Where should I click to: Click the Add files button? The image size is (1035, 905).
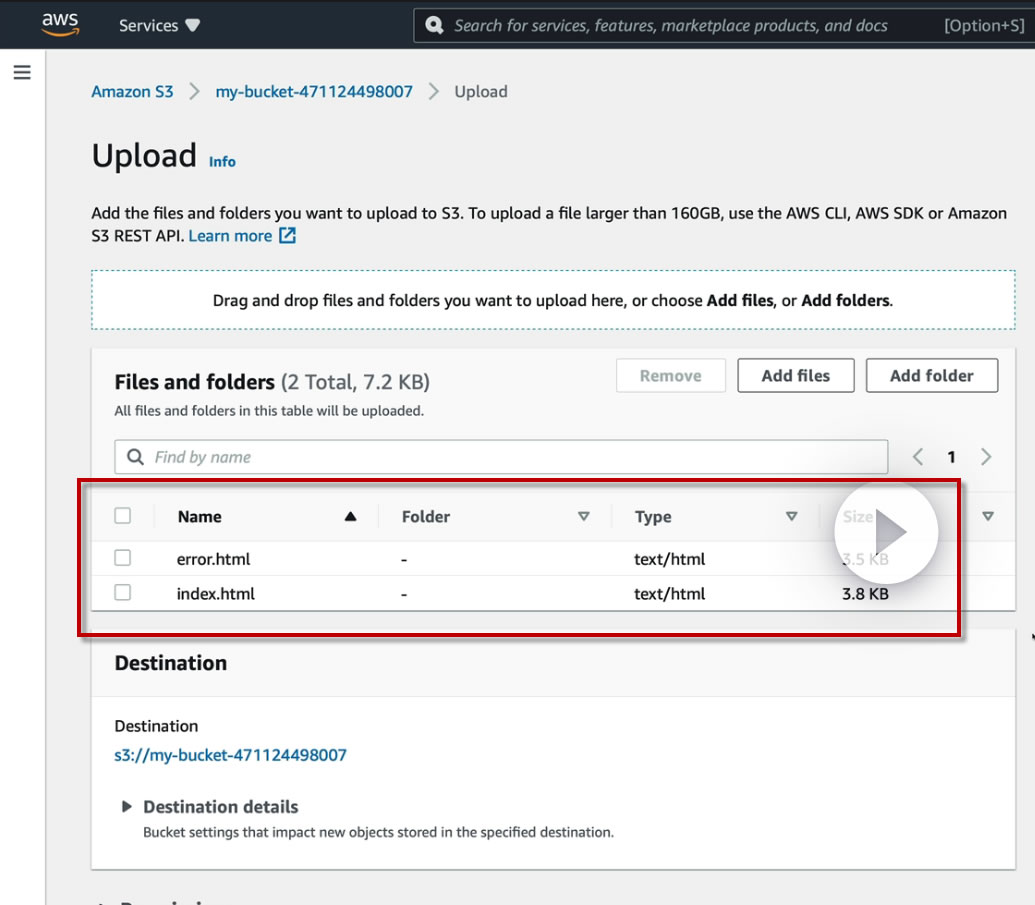[796, 376]
